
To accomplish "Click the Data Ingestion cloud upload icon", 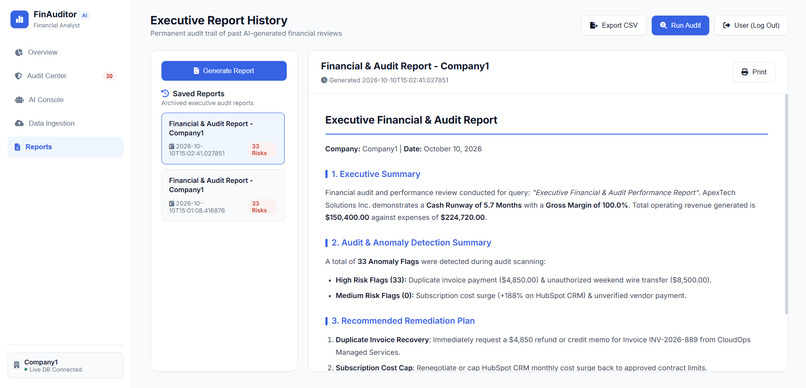I will pyautogui.click(x=19, y=123).
